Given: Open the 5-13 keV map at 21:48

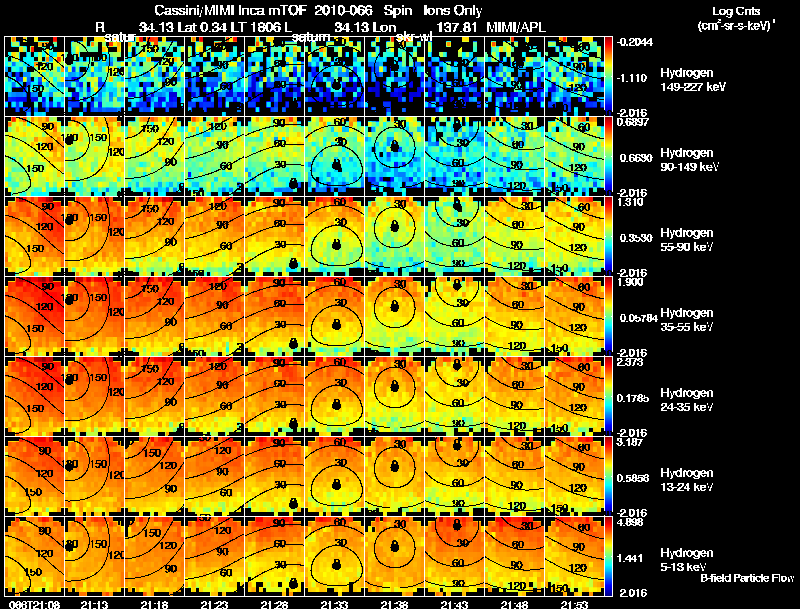Looking at the screenshot, I should click(515, 556).
